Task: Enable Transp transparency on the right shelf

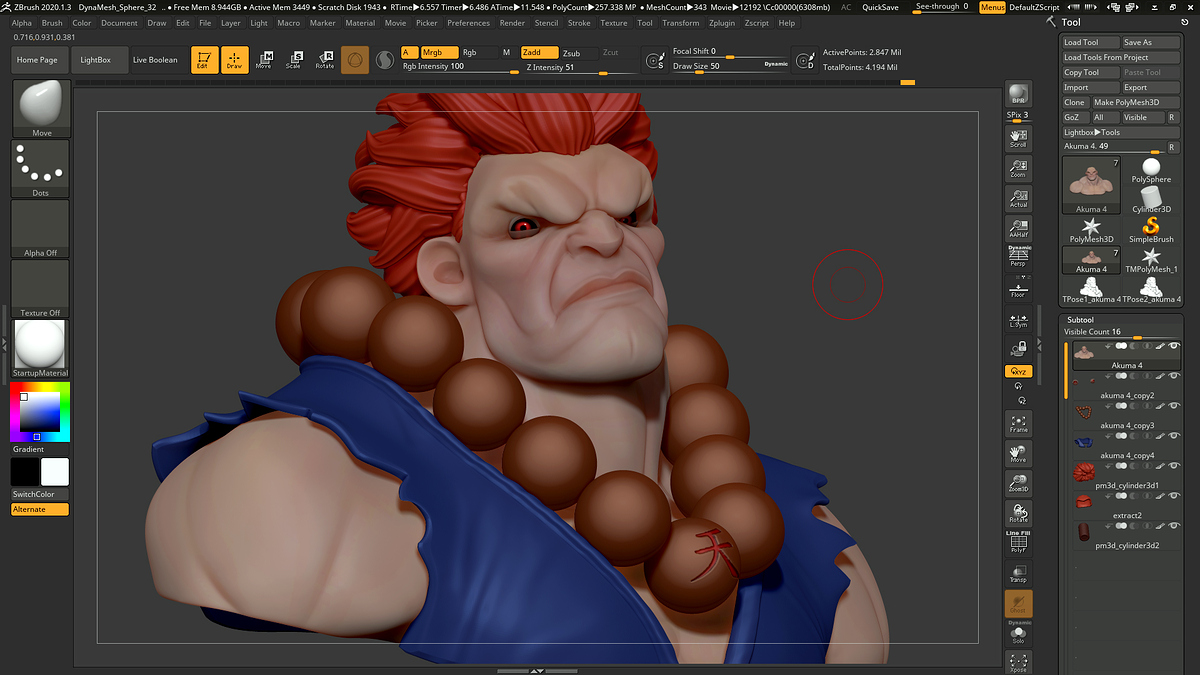Action: pos(1018,571)
